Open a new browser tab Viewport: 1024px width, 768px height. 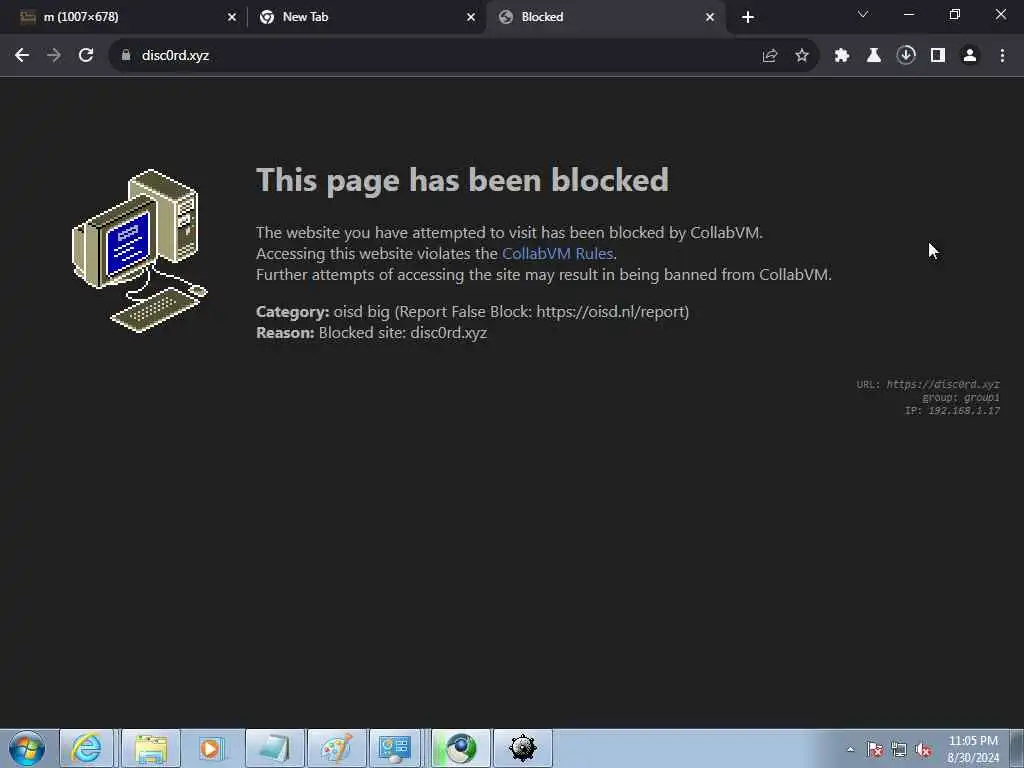tap(748, 17)
